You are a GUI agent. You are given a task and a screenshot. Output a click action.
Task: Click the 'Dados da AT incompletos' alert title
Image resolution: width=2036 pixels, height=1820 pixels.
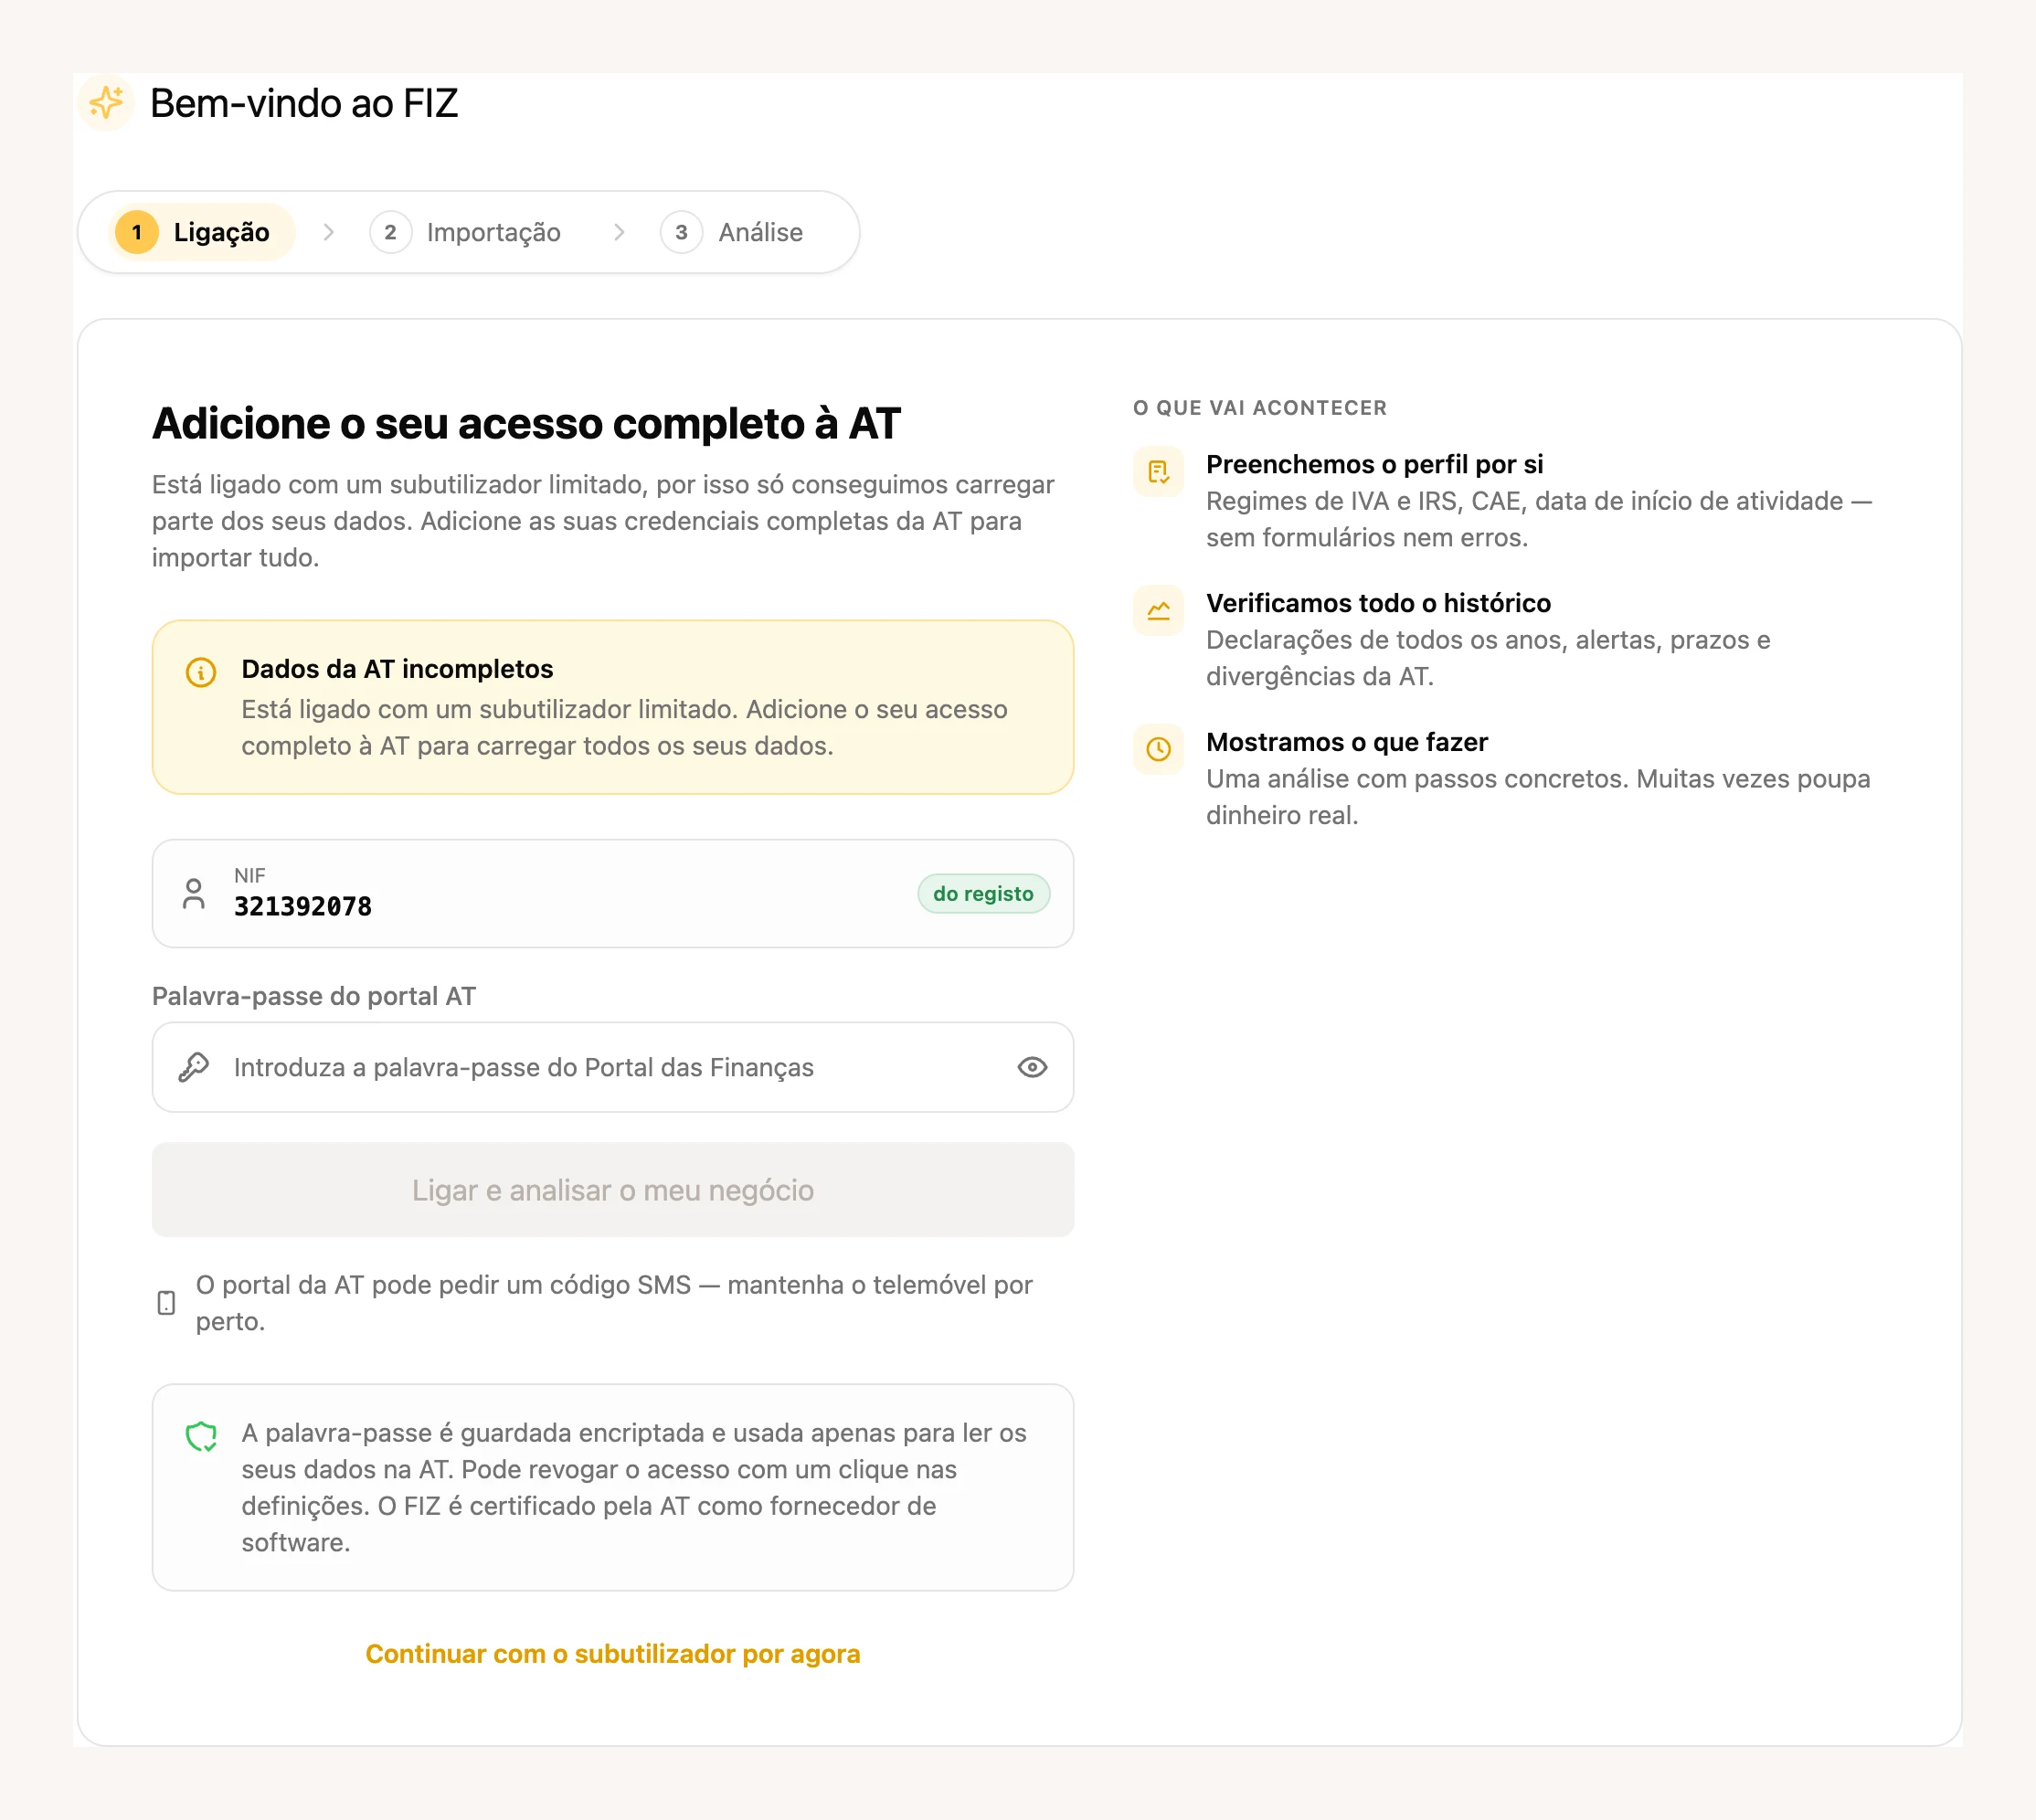click(397, 669)
